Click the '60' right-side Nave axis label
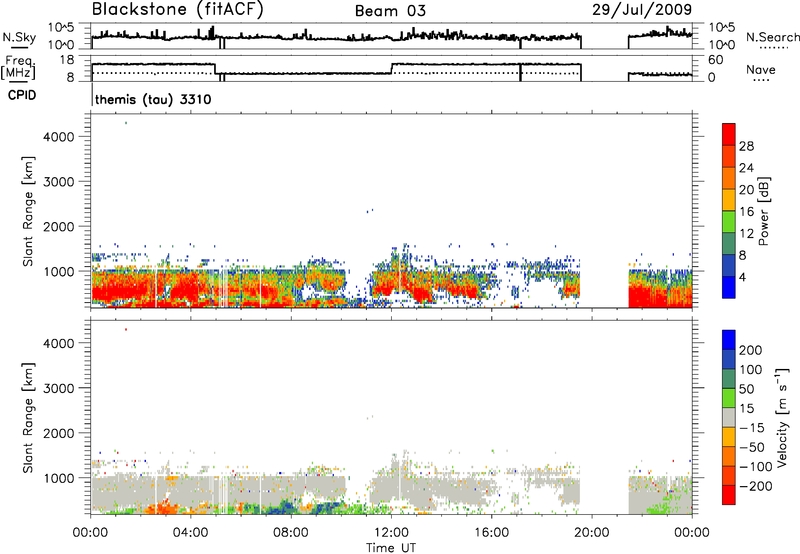Screen dimensions: 800x554 (x=716, y=60)
